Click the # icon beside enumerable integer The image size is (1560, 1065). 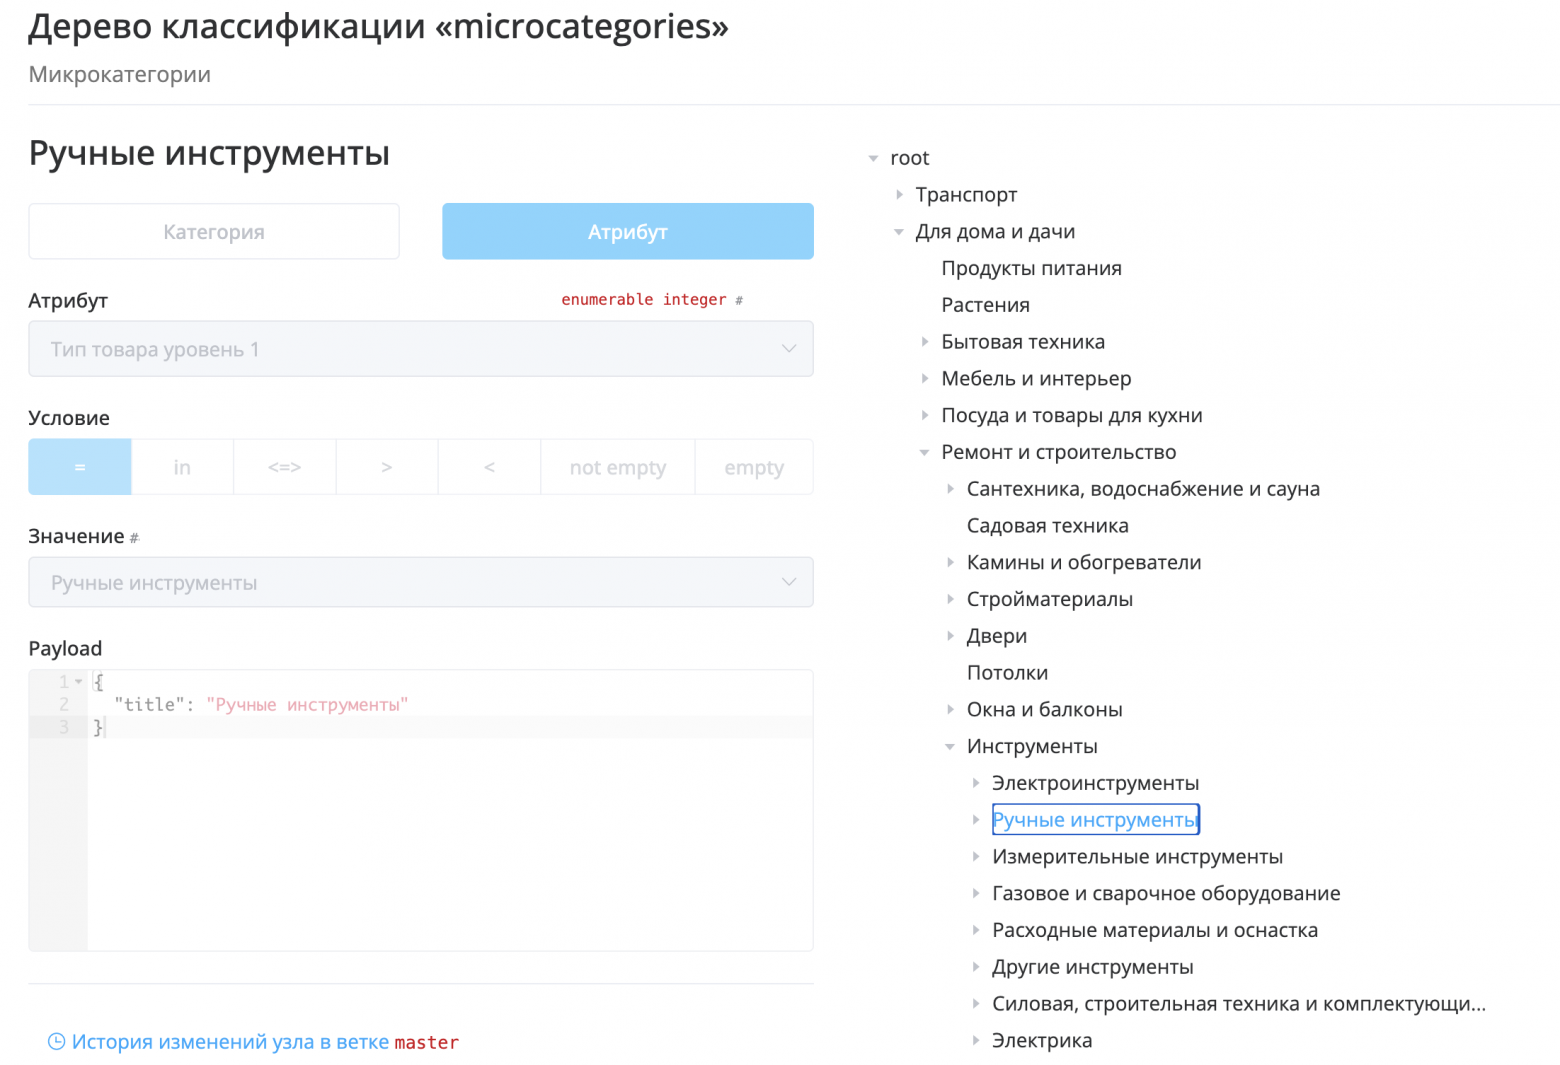[737, 299]
